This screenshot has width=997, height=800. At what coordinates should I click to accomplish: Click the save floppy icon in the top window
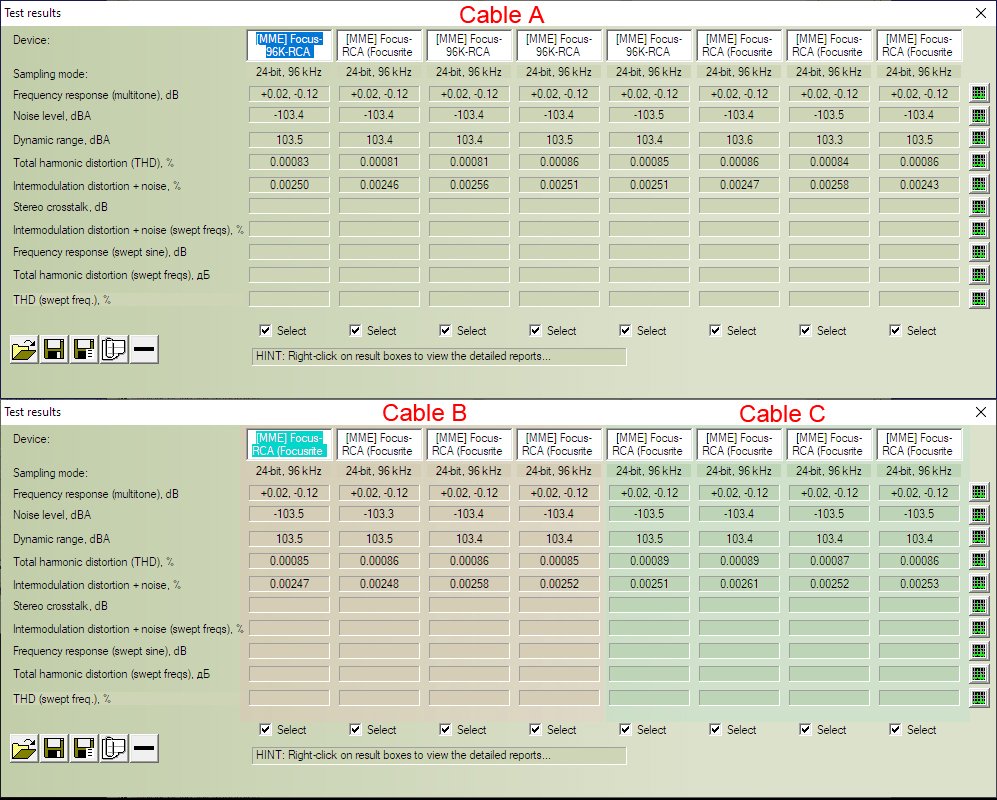(54, 350)
